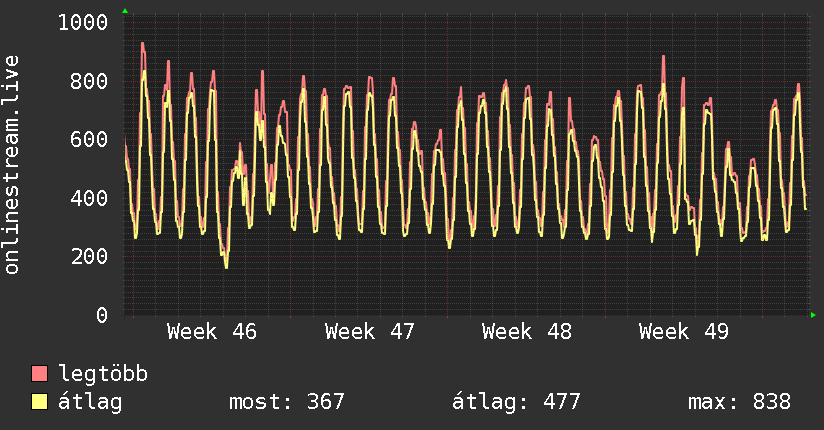The height and width of the screenshot is (430, 824).
Task: Click the green arrow atop the y-axis
Action: 125,11
